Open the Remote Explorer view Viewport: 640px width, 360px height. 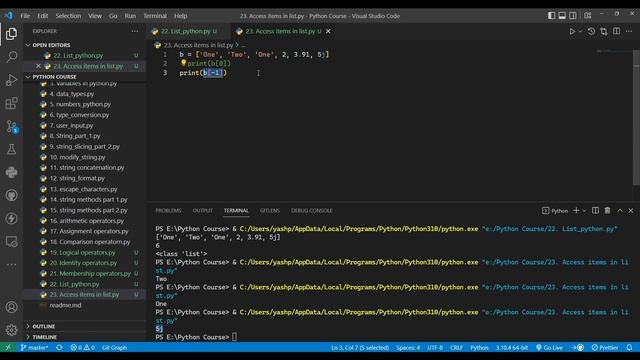[11, 242]
